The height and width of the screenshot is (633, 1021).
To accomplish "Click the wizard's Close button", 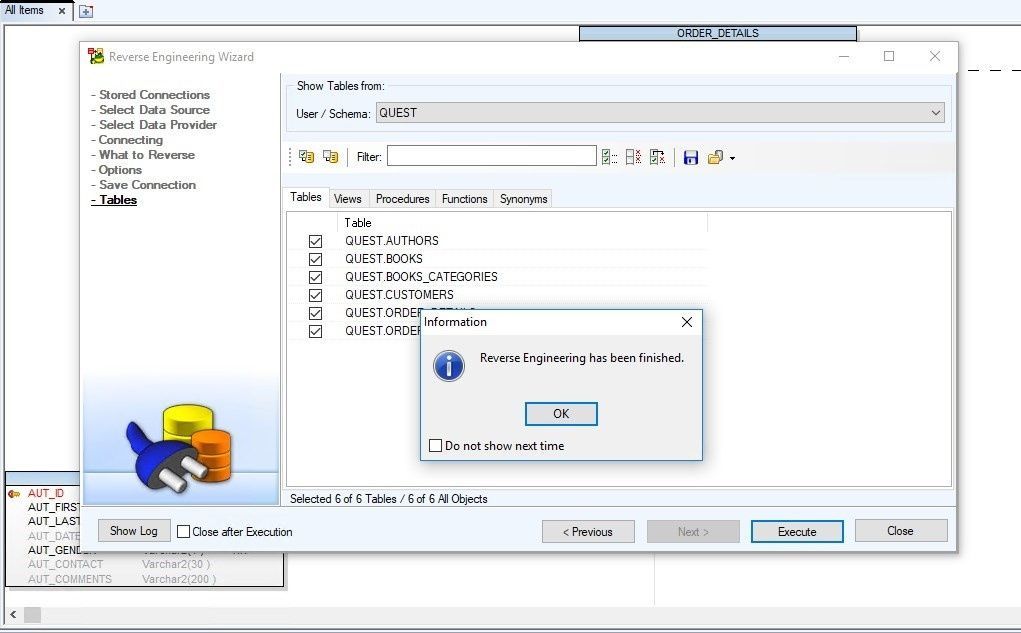I will coord(901,531).
